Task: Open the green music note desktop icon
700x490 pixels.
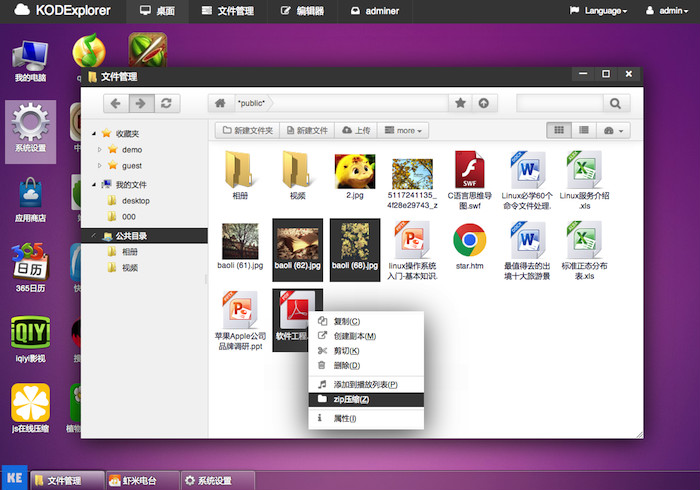Action: pyautogui.click(x=89, y=50)
